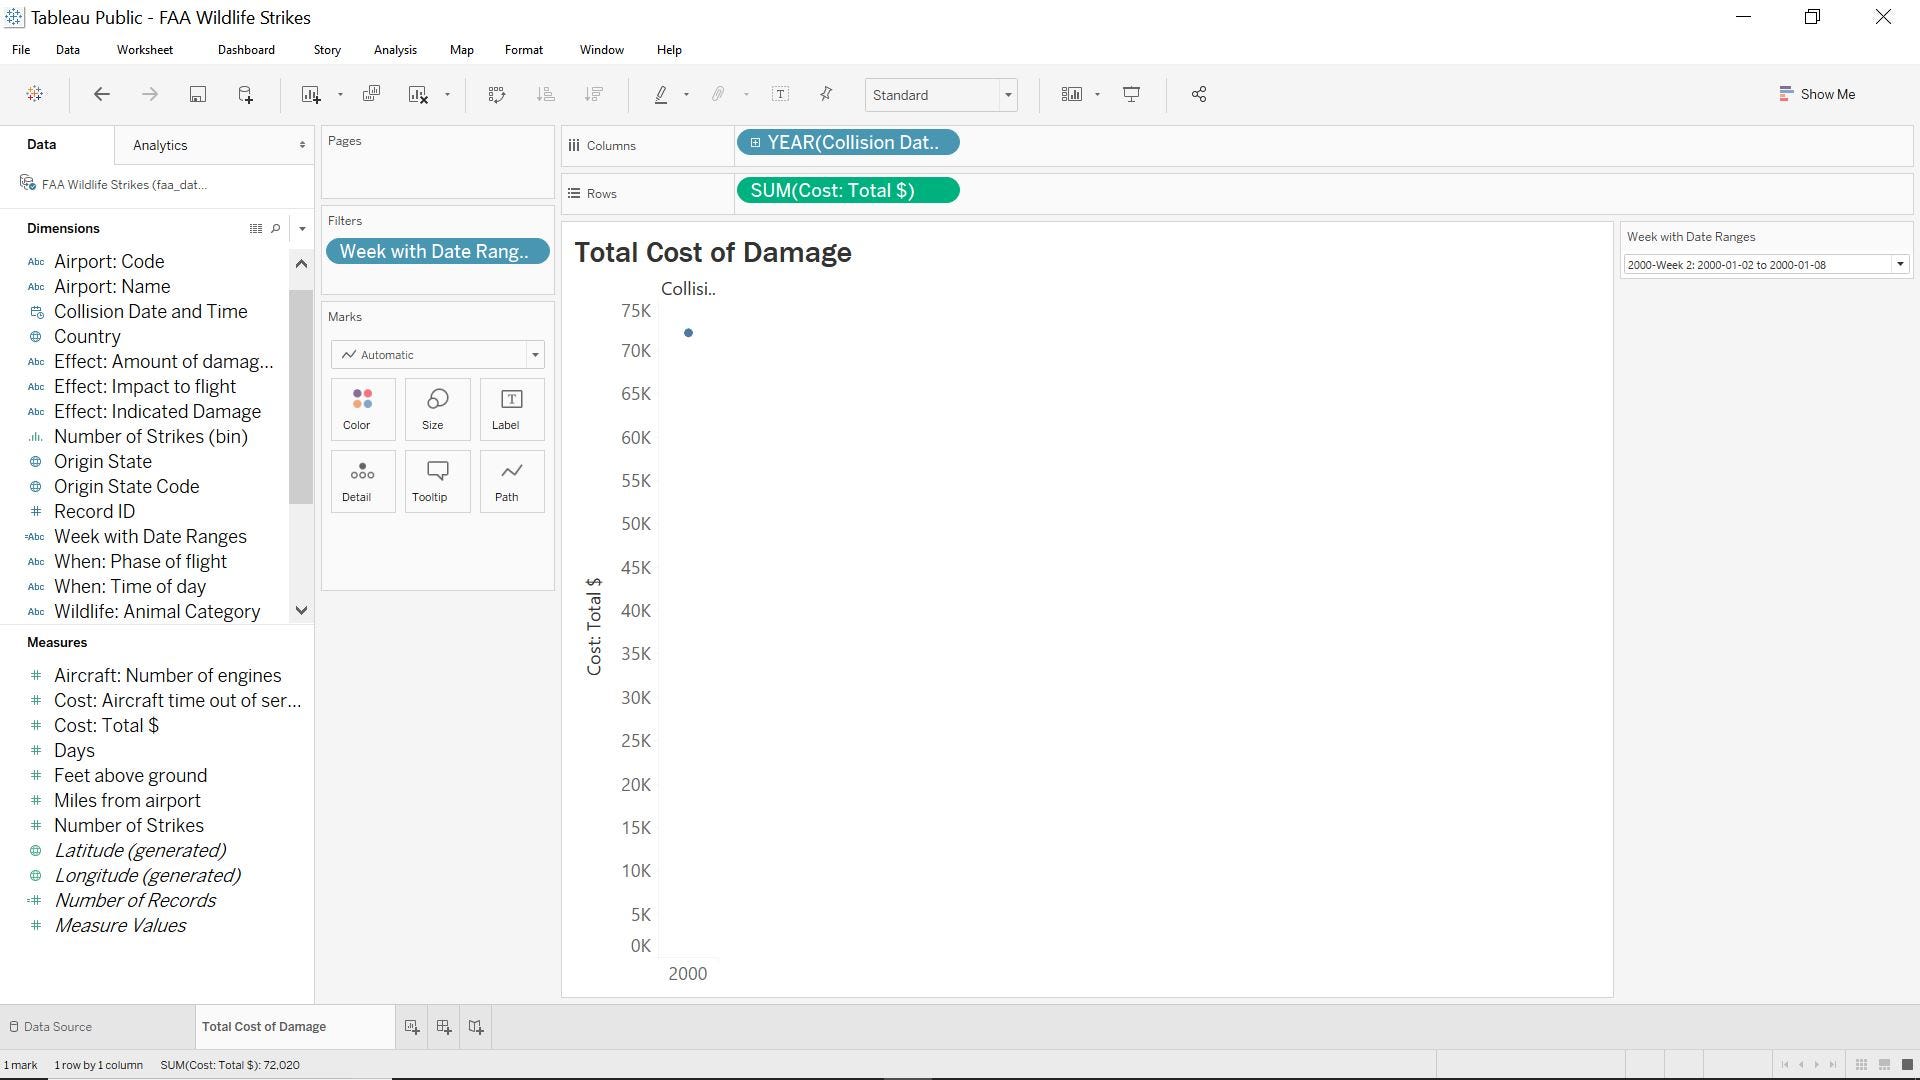Viewport: 1920px width, 1080px height.
Task: Click the Show Me button
Action: (x=1817, y=94)
